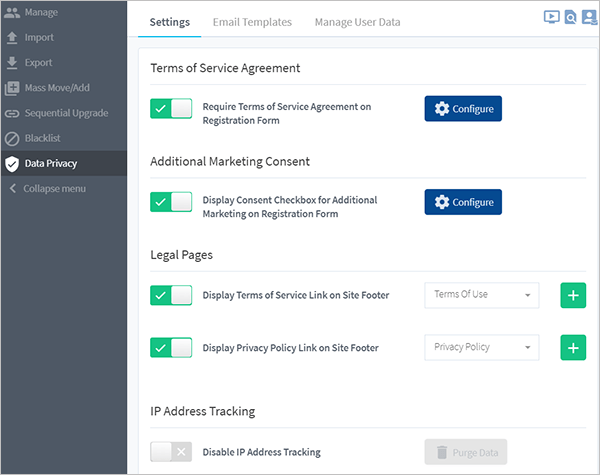The height and width of the screenshot is (475, 600).
Task: Toggle Require Terms of Service Agreement switch
Action: pyautogui.click(x=171, y=109)
